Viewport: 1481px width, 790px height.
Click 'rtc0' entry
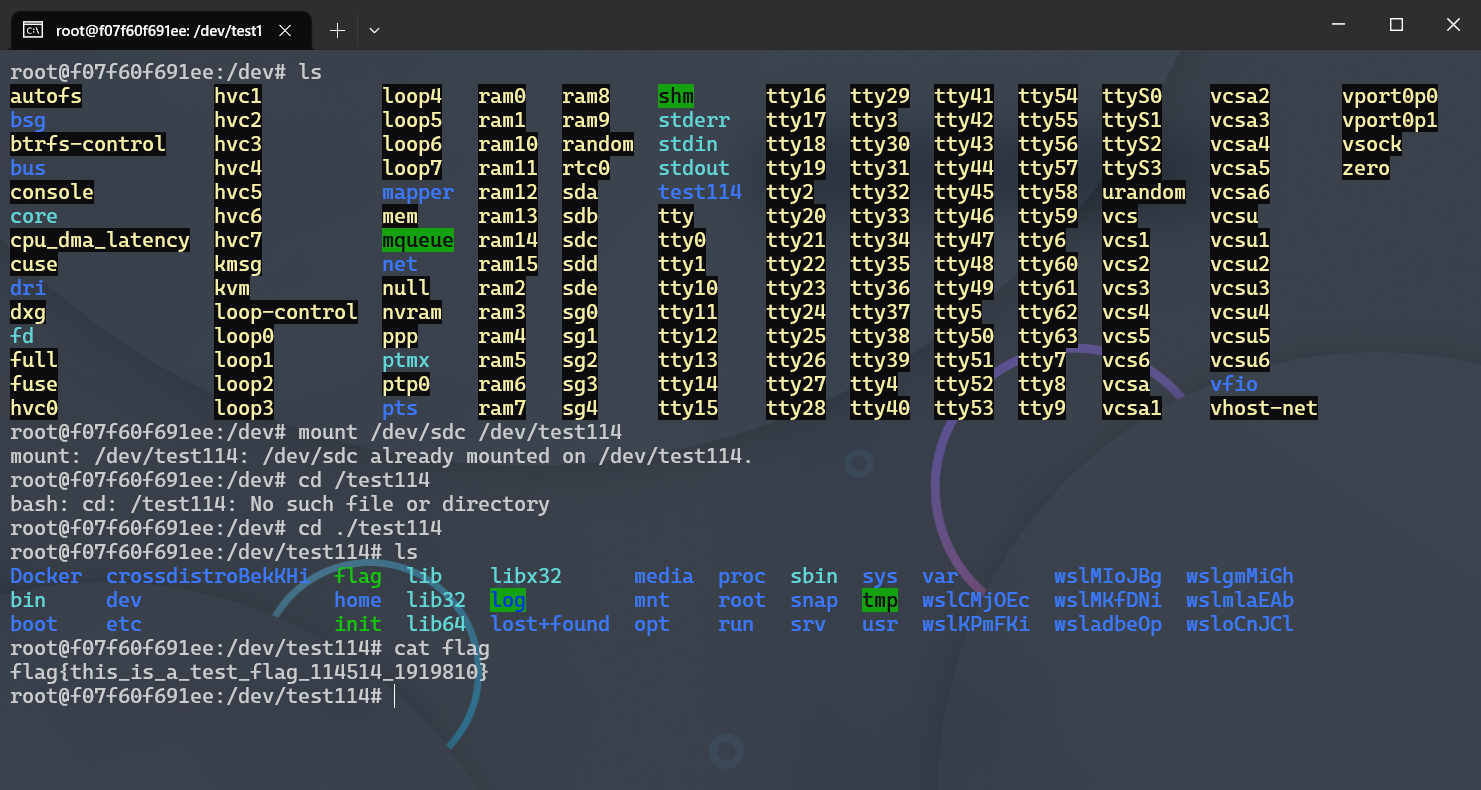[586, 168]
